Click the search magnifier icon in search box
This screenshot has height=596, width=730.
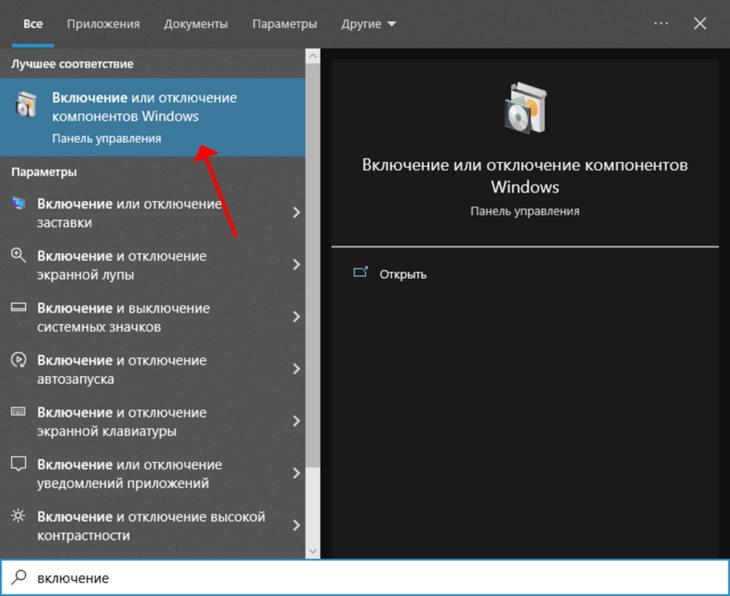(19, 577)
